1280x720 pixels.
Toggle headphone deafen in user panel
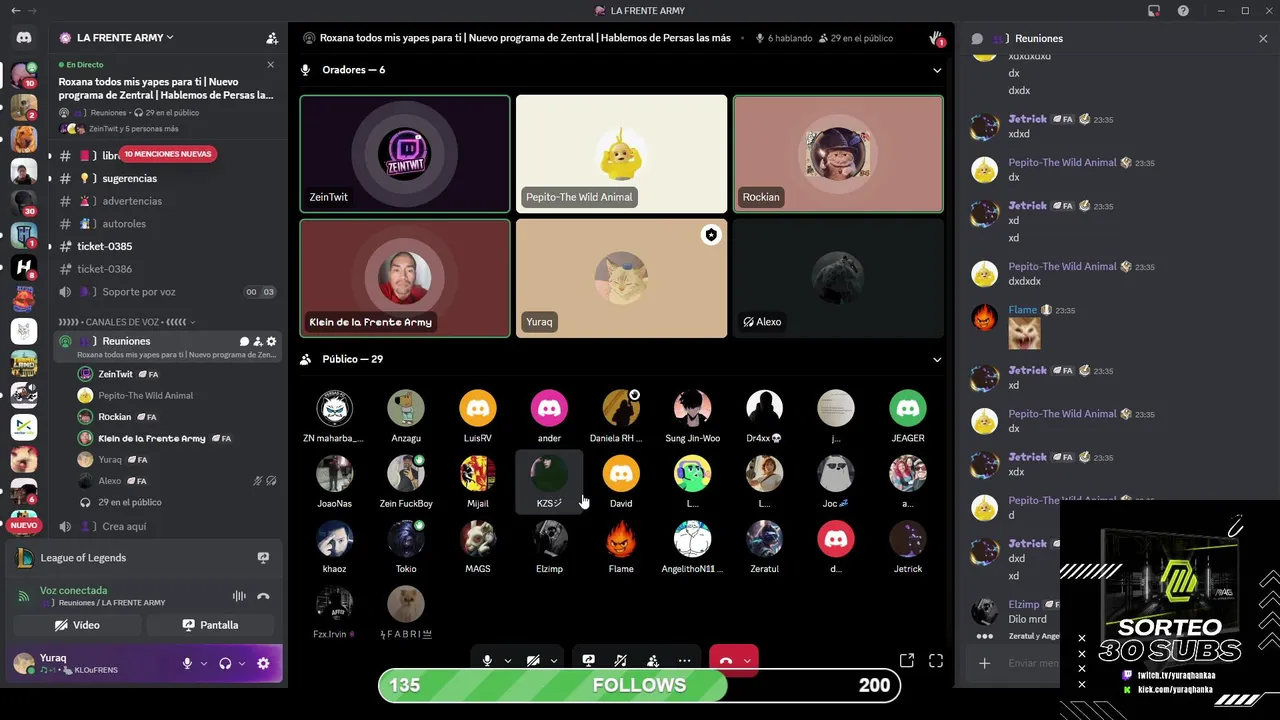click(225, 663)
